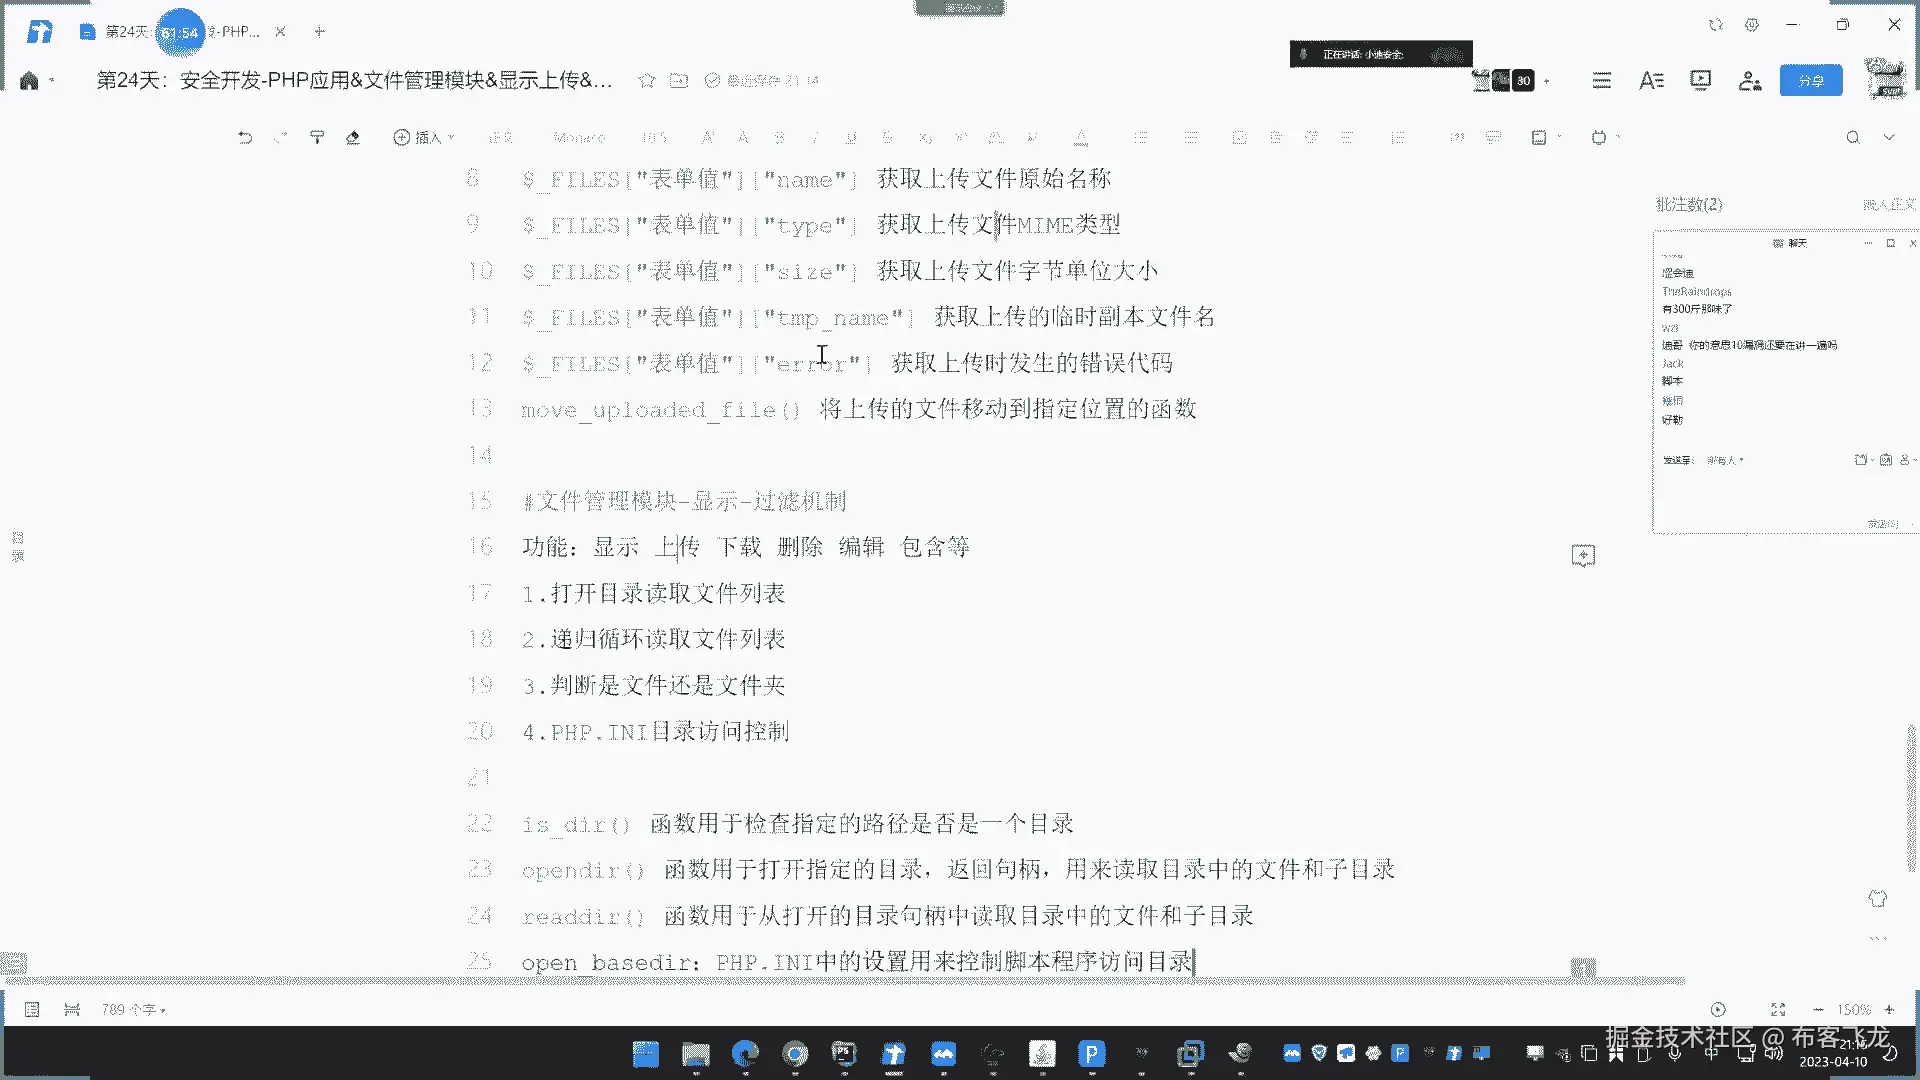Viewport: 1920px width, 1080px height.
Task: Click the clear formatting eraser icon
Action: coord(353,137)
